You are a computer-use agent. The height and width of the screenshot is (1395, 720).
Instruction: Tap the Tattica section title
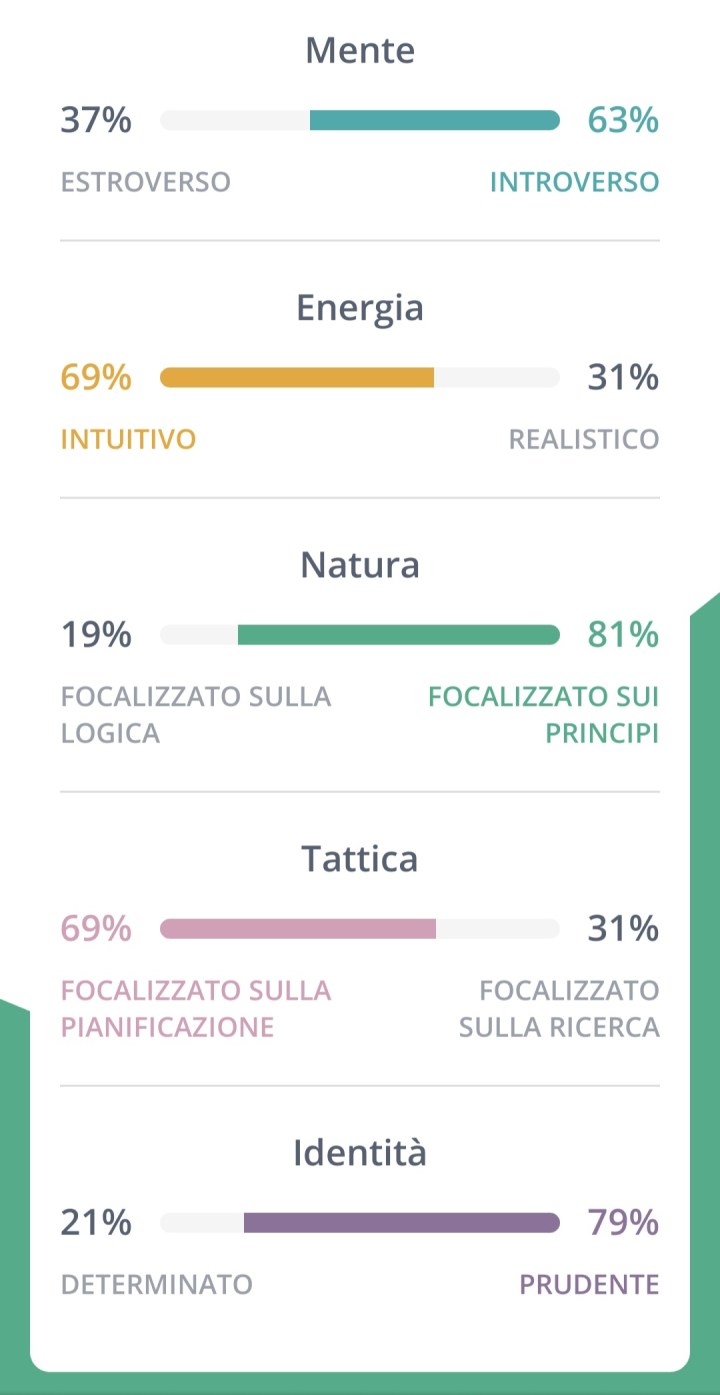click(x=360, y=859)
